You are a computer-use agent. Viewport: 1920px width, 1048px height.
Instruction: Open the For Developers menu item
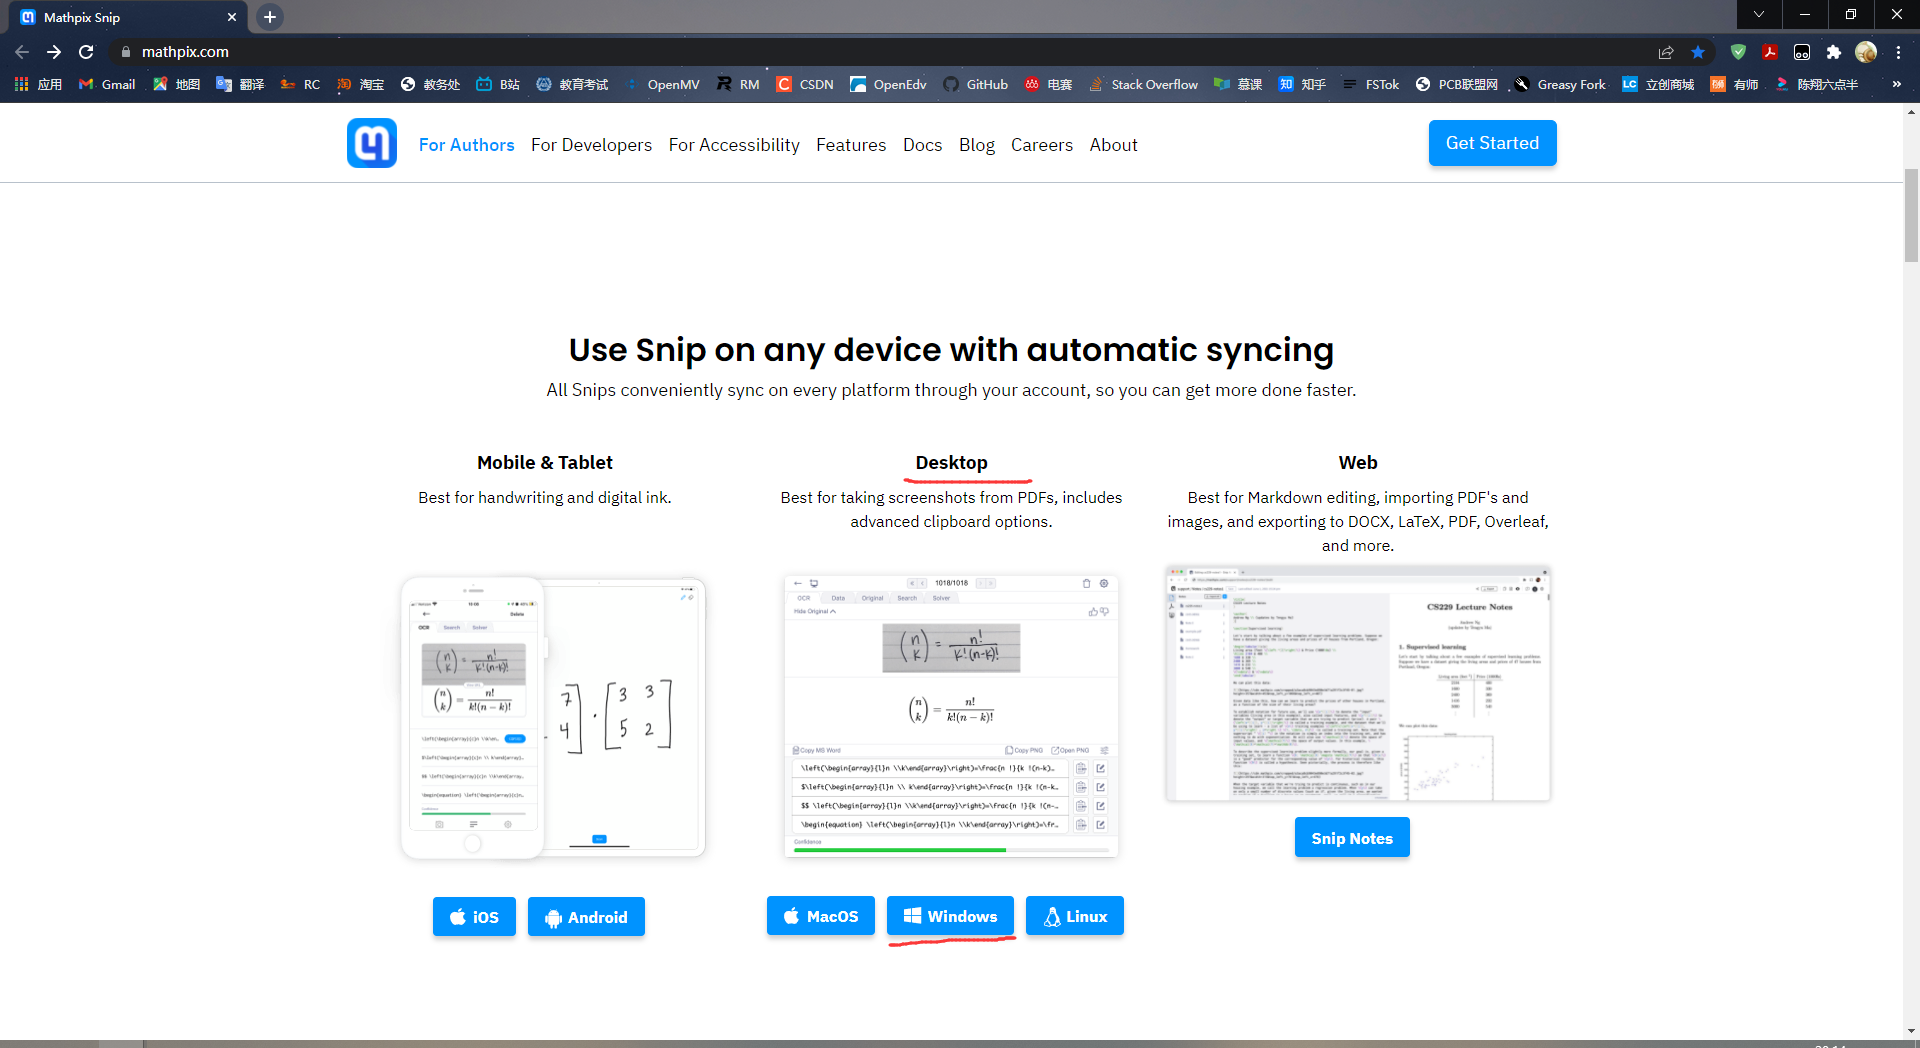[x=591, y=145]
